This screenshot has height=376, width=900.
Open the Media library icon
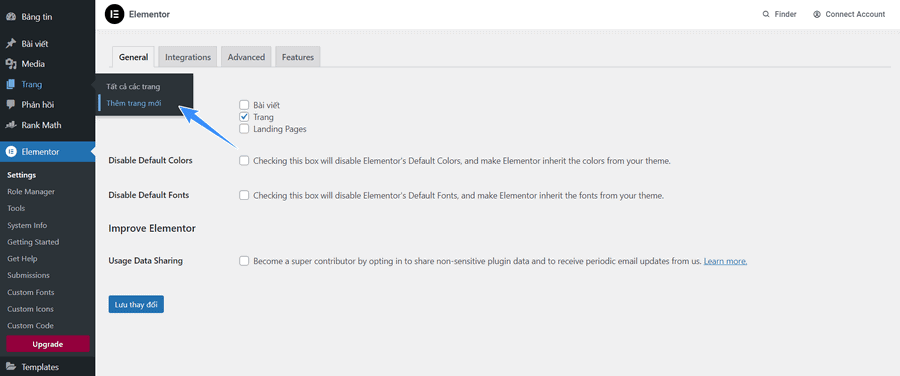point(10,64)
